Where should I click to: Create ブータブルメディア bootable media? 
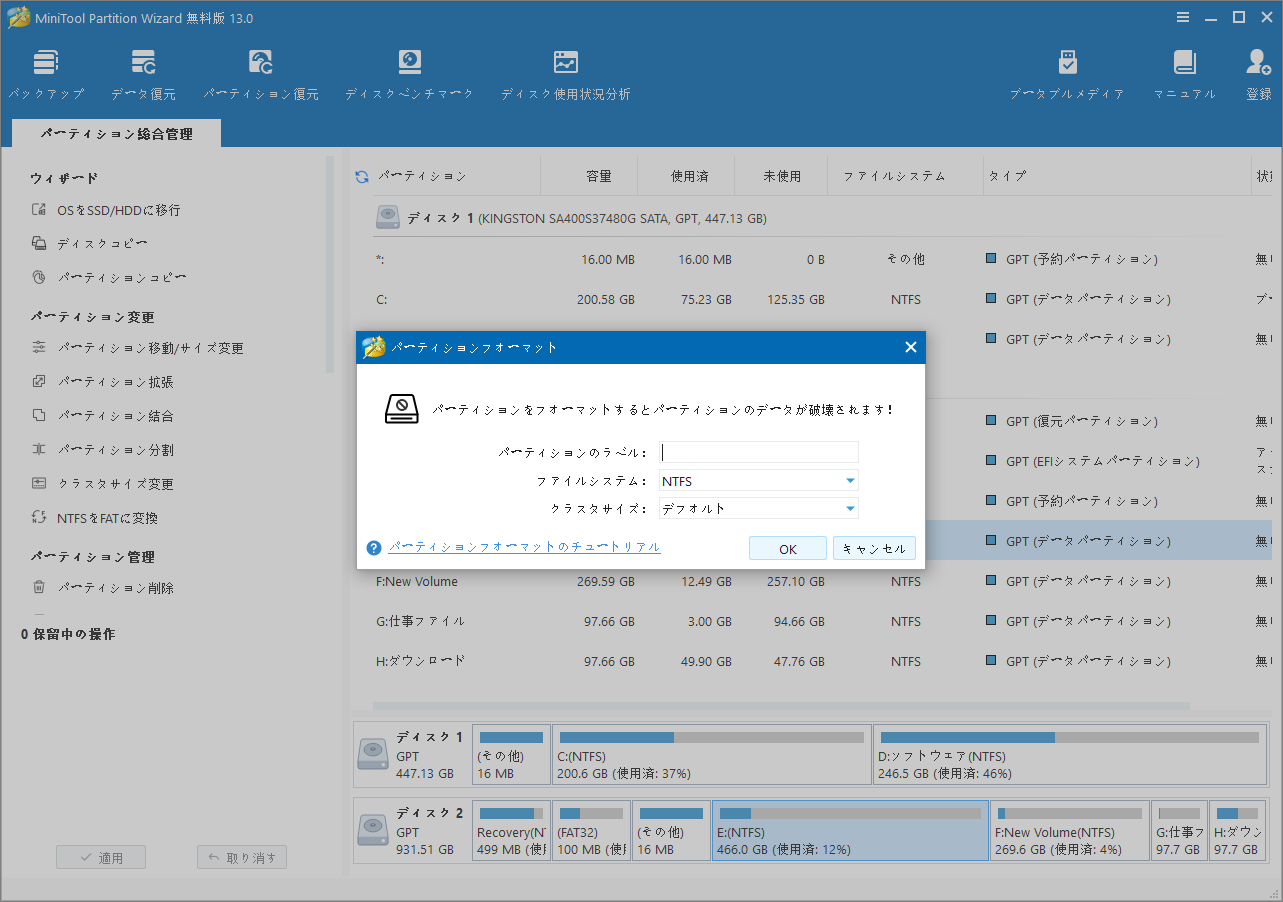click(1067, 72)
